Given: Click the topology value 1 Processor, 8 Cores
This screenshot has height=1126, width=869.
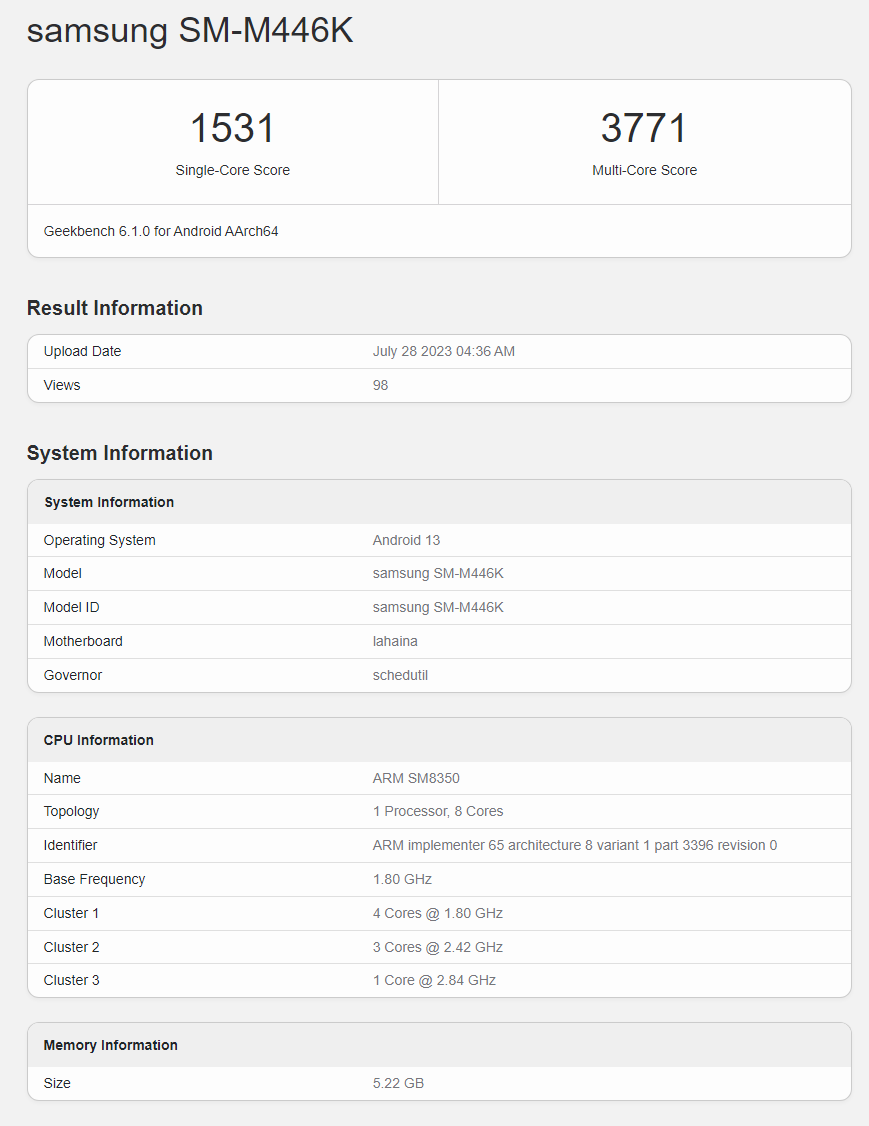Looking at the screenshot, I should [438, 811].
